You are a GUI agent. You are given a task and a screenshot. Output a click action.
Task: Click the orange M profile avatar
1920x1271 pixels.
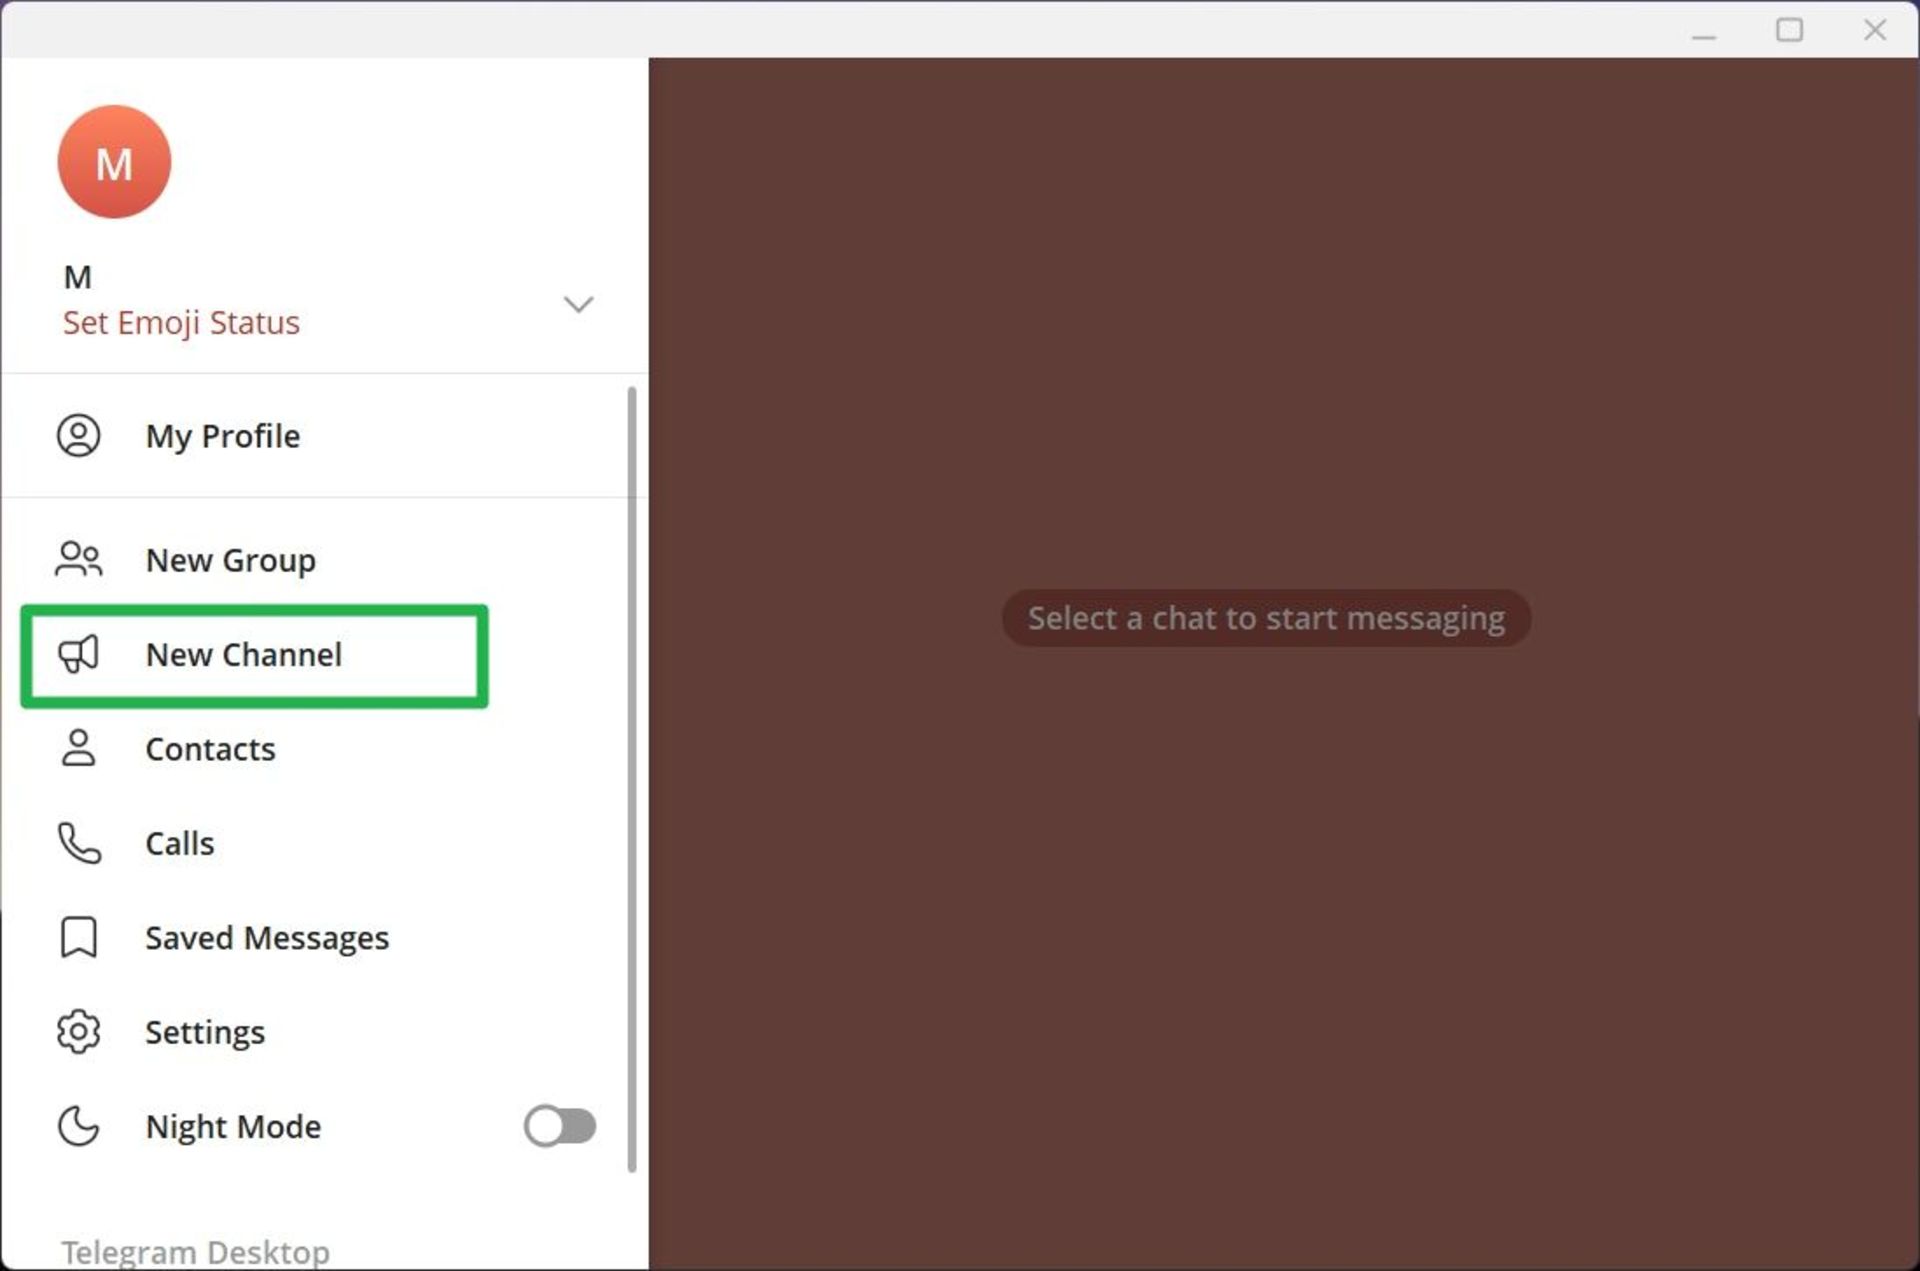114,162
